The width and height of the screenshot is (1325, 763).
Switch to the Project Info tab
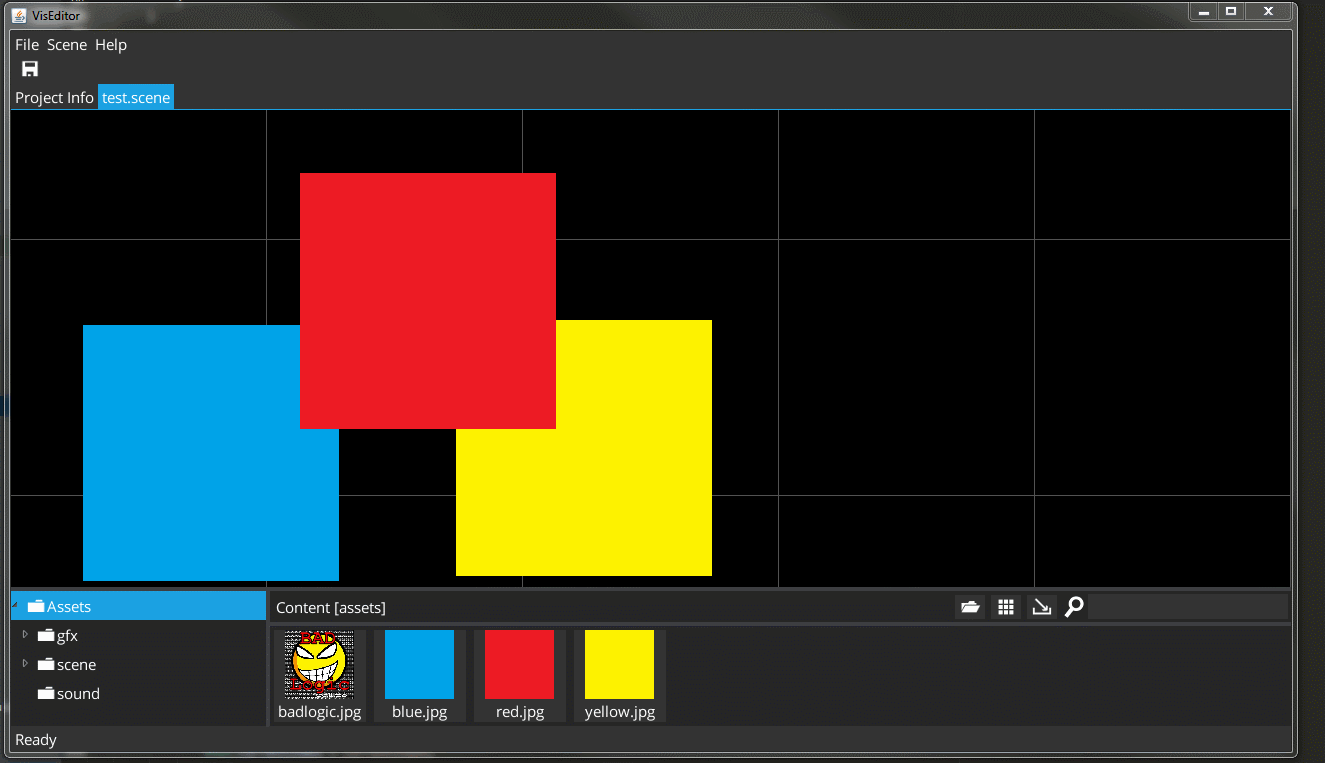click(x=54, y=98)
